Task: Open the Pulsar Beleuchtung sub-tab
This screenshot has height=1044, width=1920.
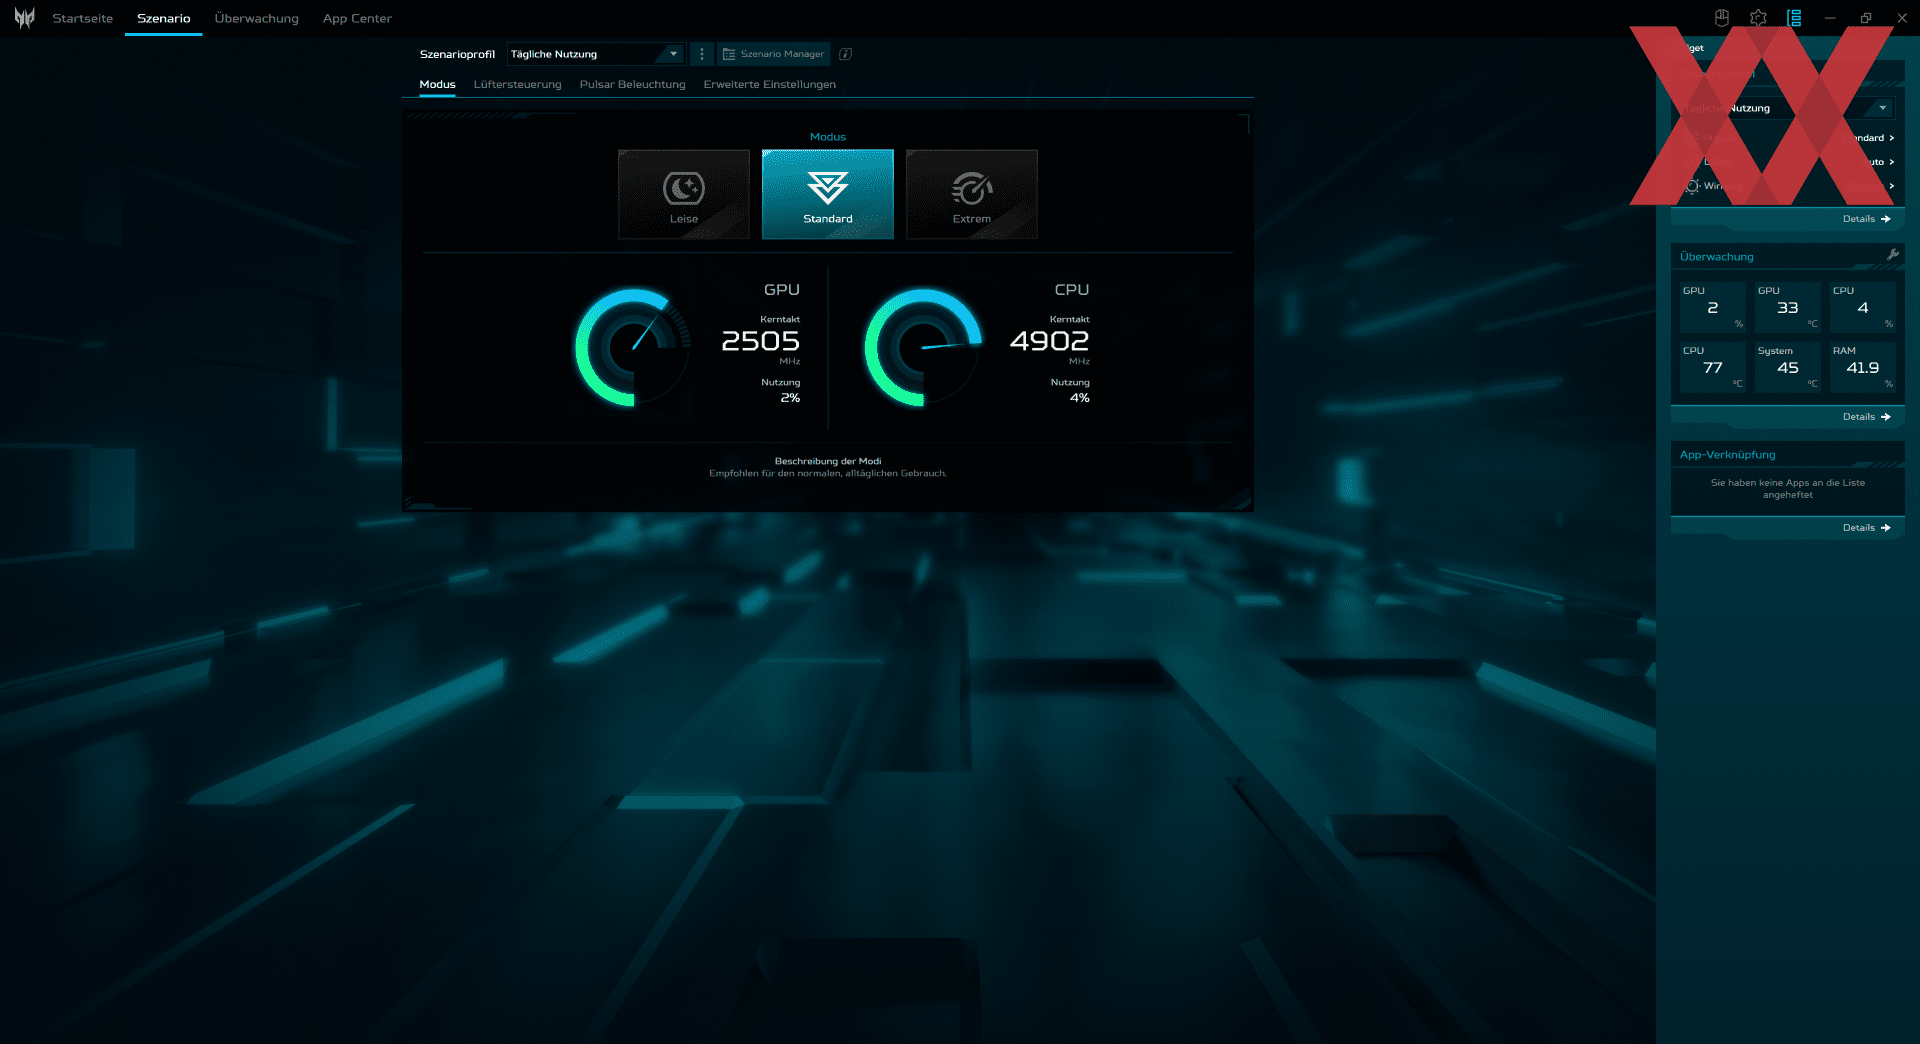Action: pos(633,84)
